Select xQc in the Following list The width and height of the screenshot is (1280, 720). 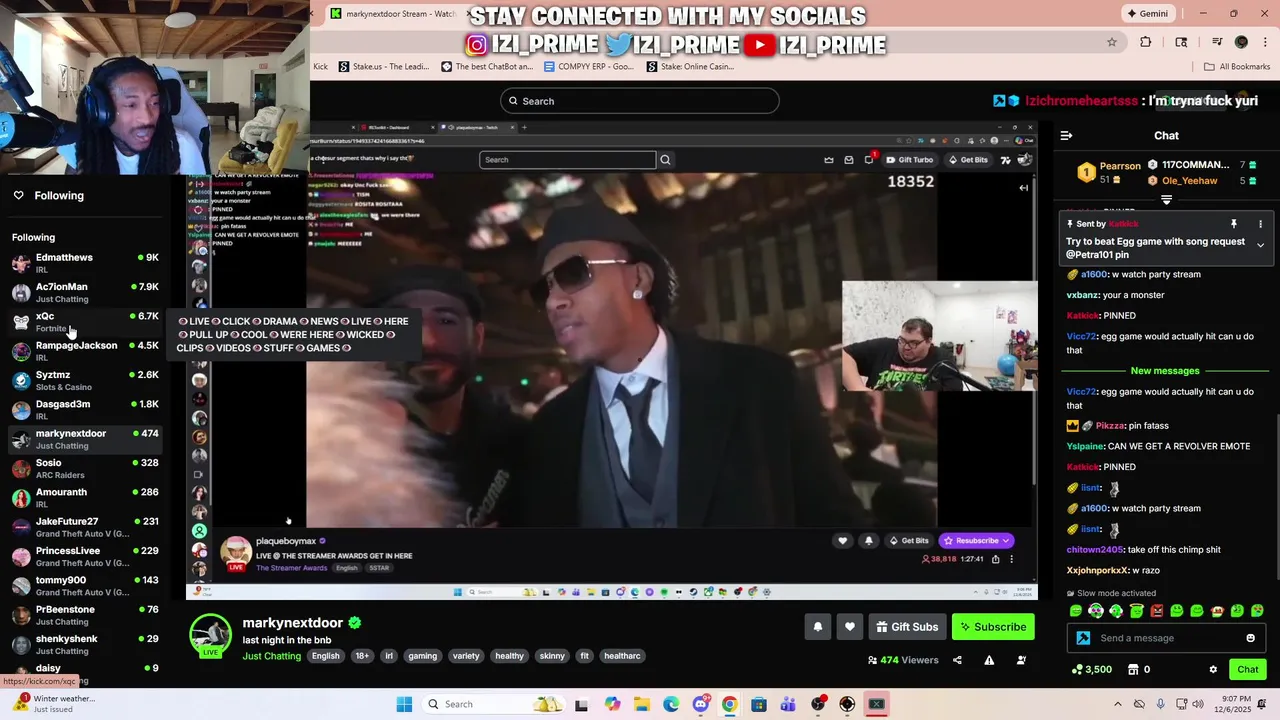pyautogui.click(x=85, y=321)
